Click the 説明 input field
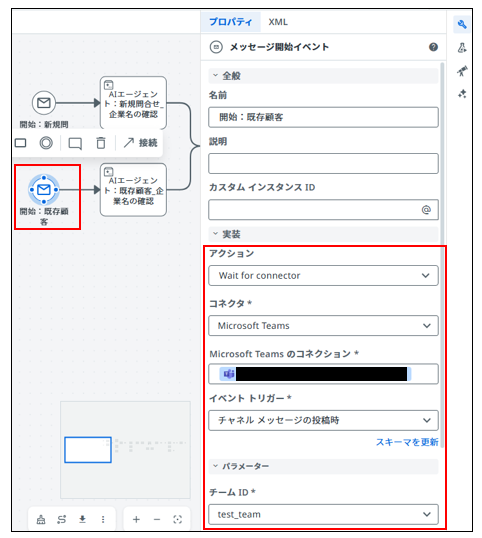The height and width of the screenshot is (538, 482). [323, 163]
